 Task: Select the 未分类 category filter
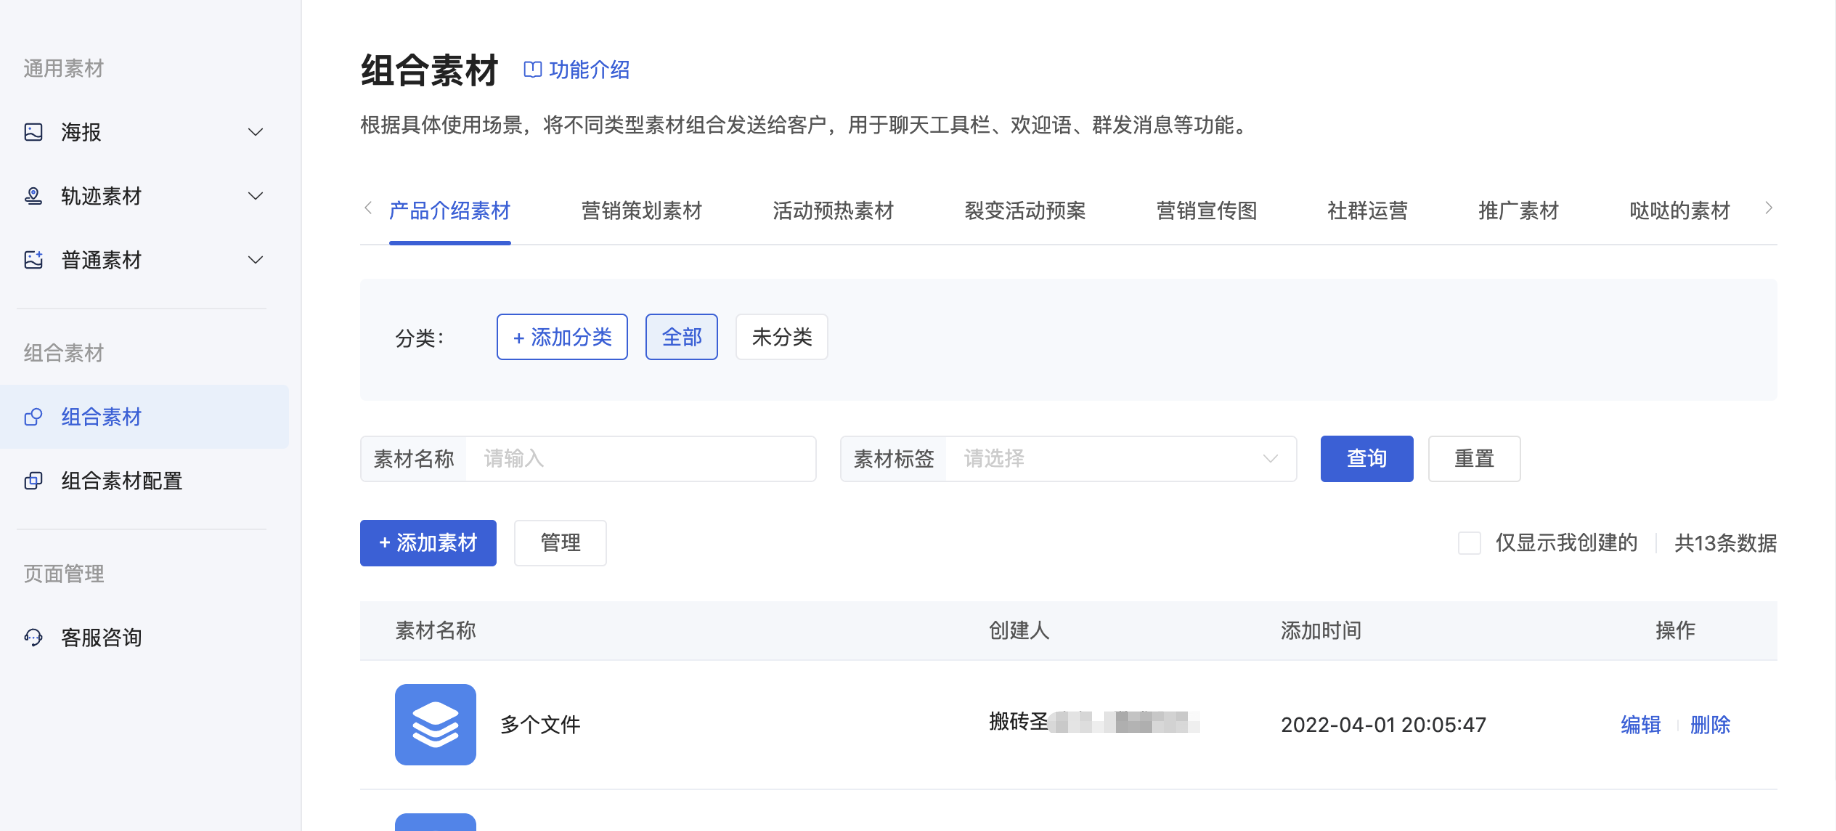(x=782, y=337)
